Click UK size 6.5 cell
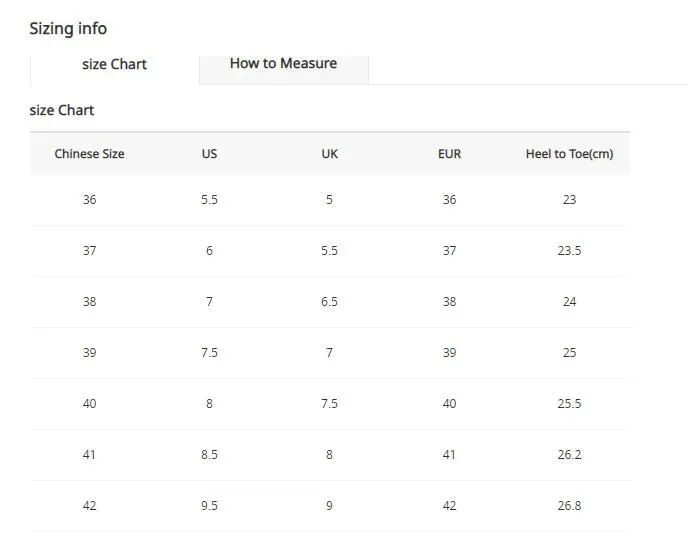Viewport: 688px width, 554px height. point(330,302)
